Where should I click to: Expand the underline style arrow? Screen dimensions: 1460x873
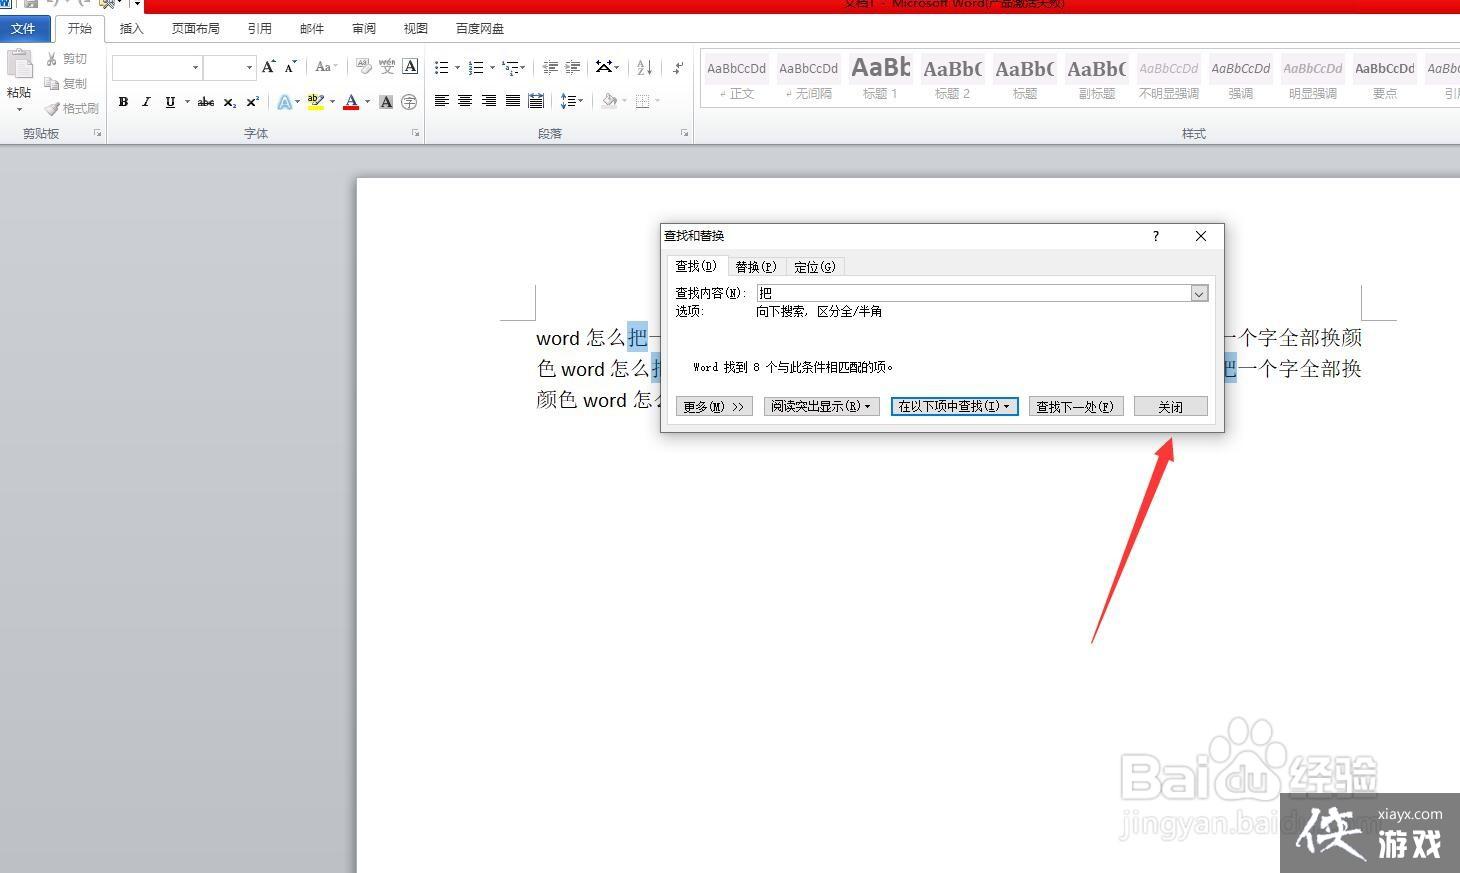tap(187, 102)
